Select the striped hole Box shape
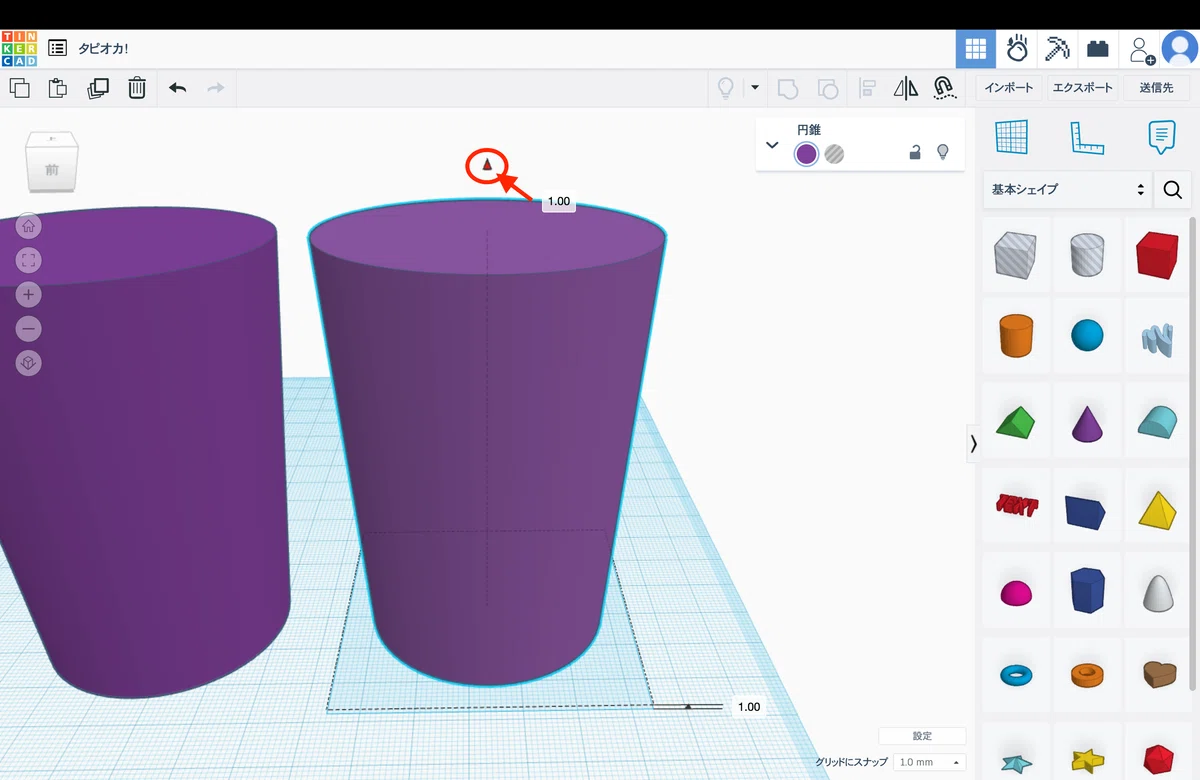 1016,254
